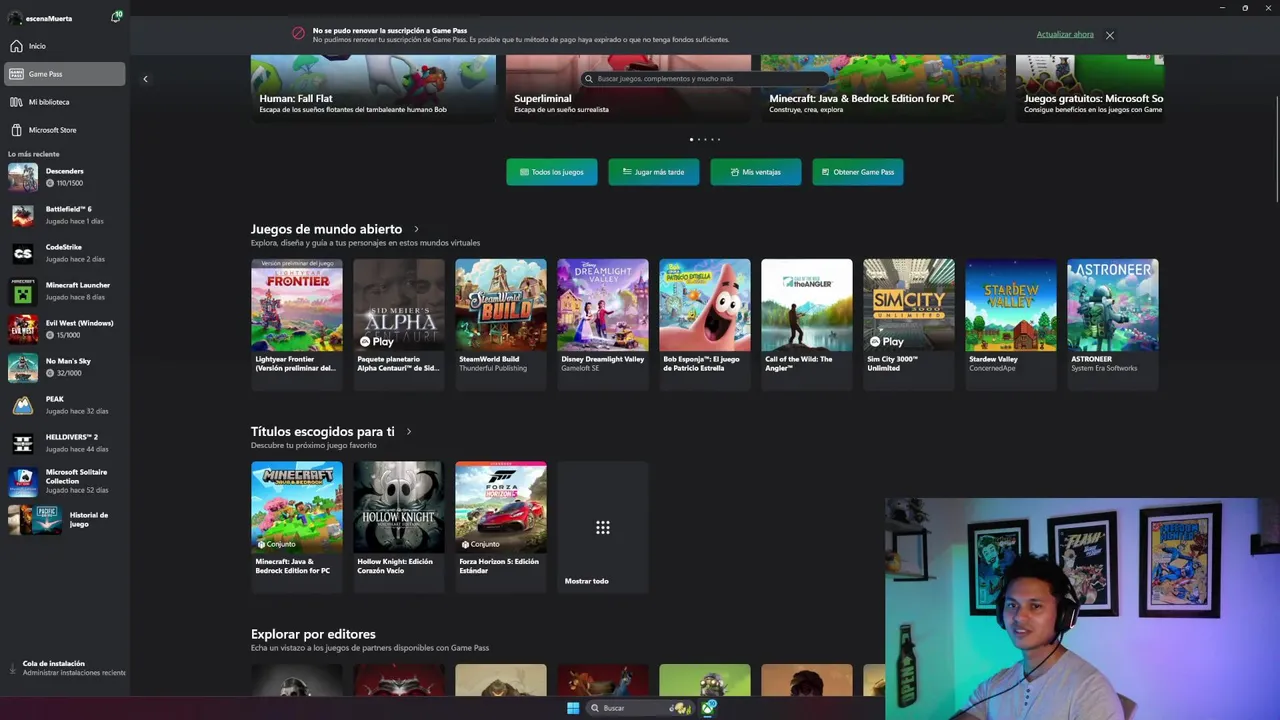Click Todos los juegos button

(552, 172)
